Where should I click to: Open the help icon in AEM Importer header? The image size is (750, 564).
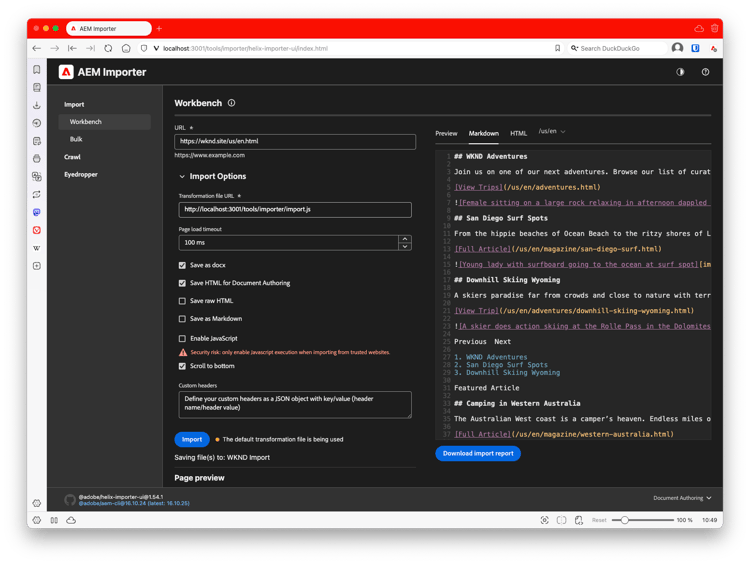coord(705,72)
